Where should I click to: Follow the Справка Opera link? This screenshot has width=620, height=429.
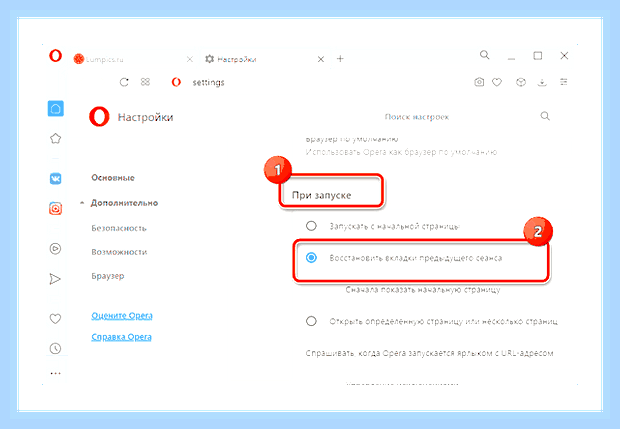(121, 337)
